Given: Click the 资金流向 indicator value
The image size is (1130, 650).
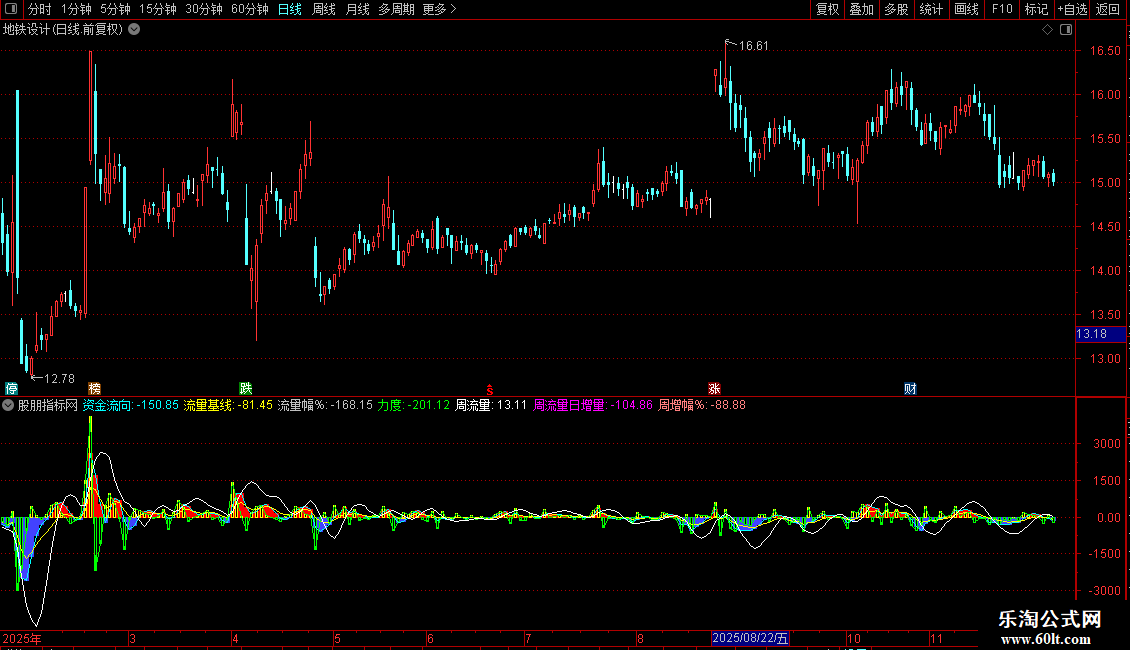Looking at the screenshot, I should [130, 405].
